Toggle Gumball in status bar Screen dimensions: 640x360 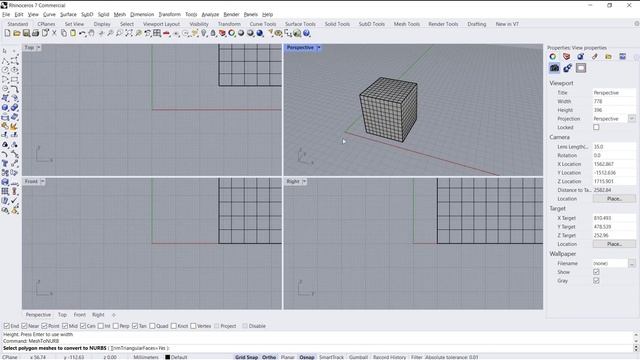click(x=358, y=357)
